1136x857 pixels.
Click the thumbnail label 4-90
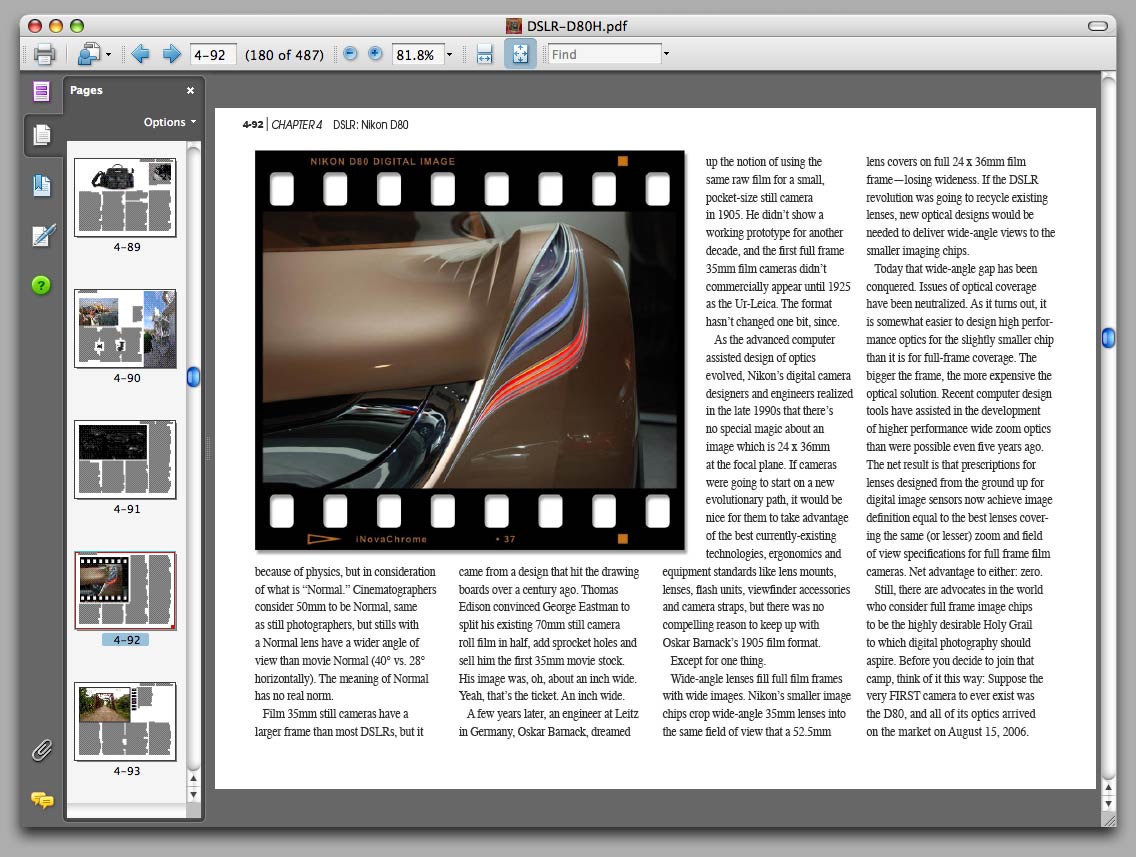click(x=127, y=378)
